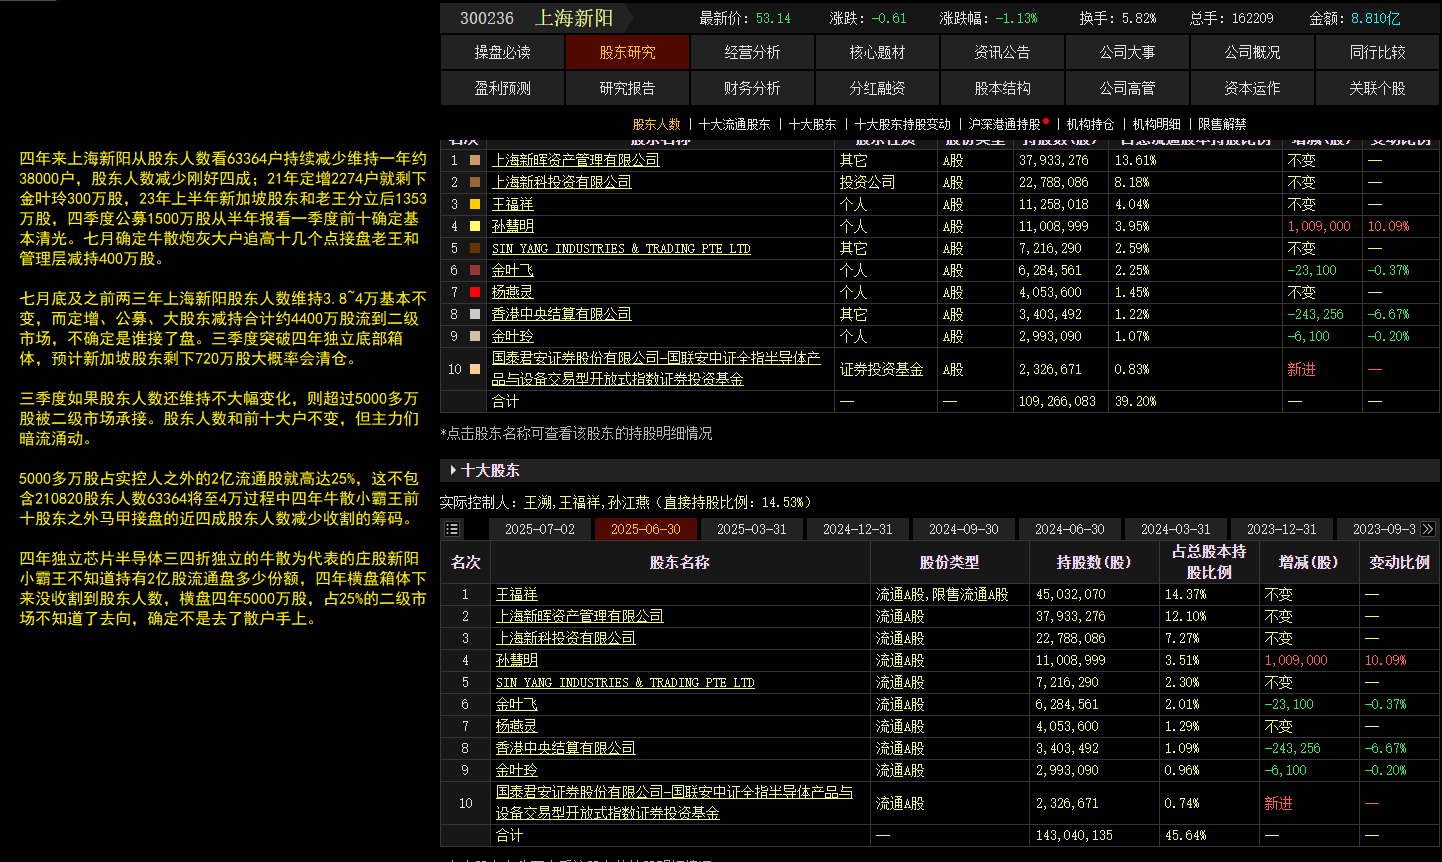Switch to 财务分析

coord(753,88)
